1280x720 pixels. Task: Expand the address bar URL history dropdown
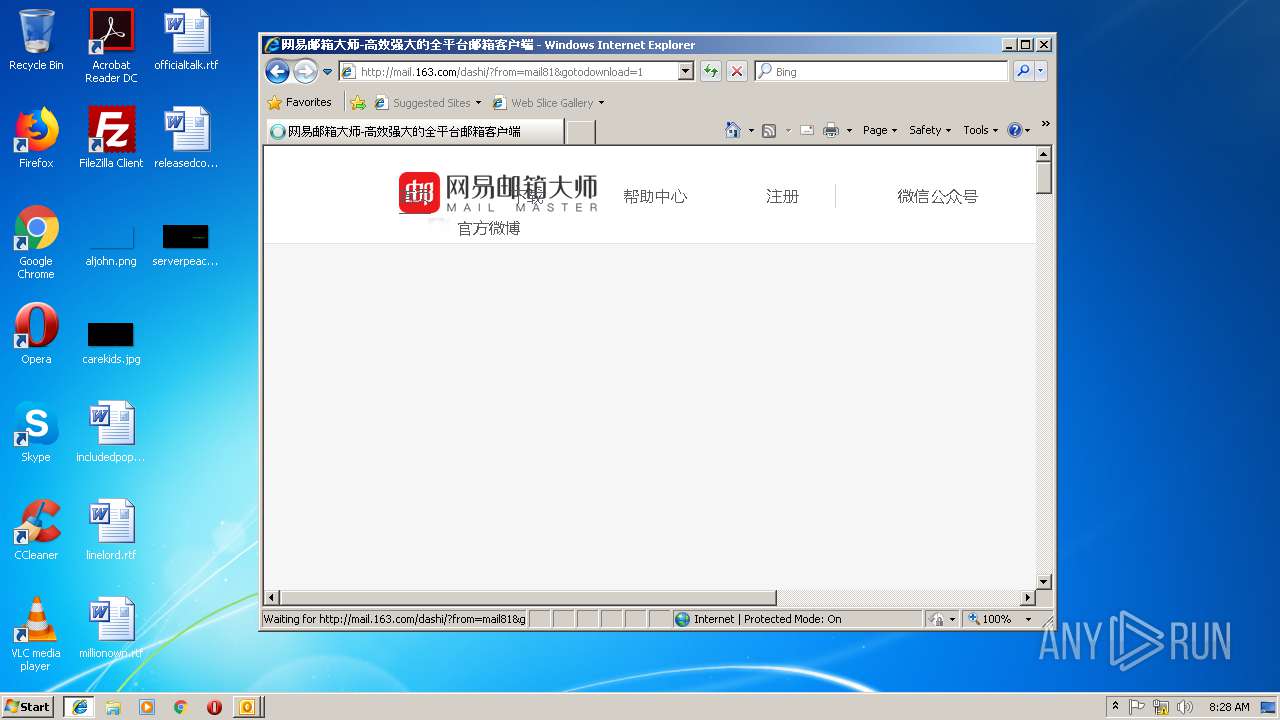(685, 71)
